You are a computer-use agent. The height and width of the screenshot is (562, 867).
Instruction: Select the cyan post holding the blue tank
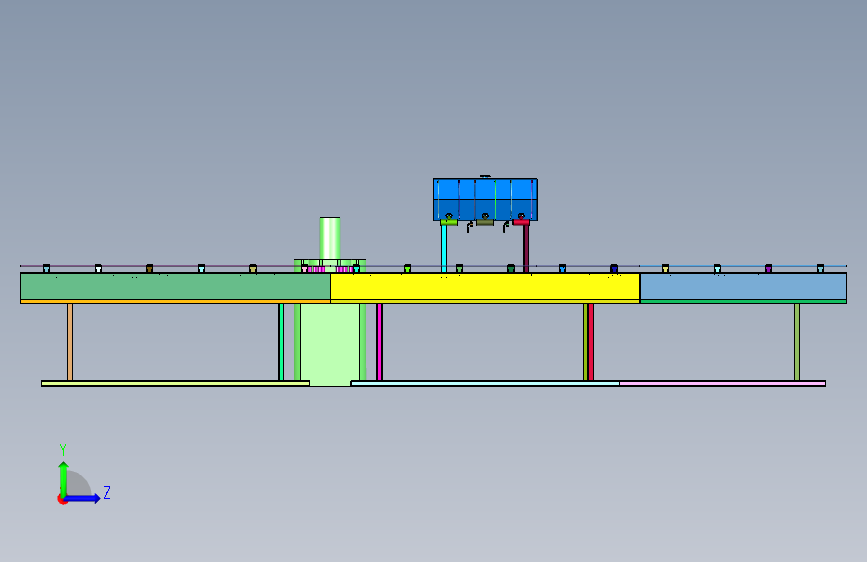pos(444,249)
